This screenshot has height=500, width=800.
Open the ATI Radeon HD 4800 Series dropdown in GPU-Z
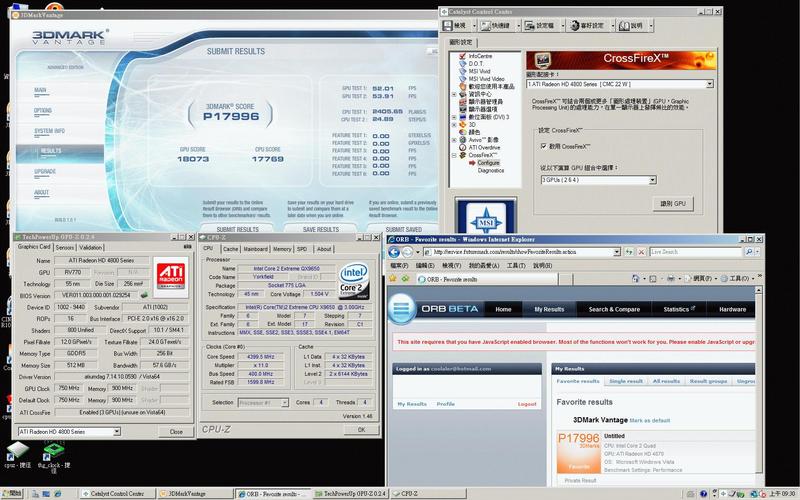point(117,432)
